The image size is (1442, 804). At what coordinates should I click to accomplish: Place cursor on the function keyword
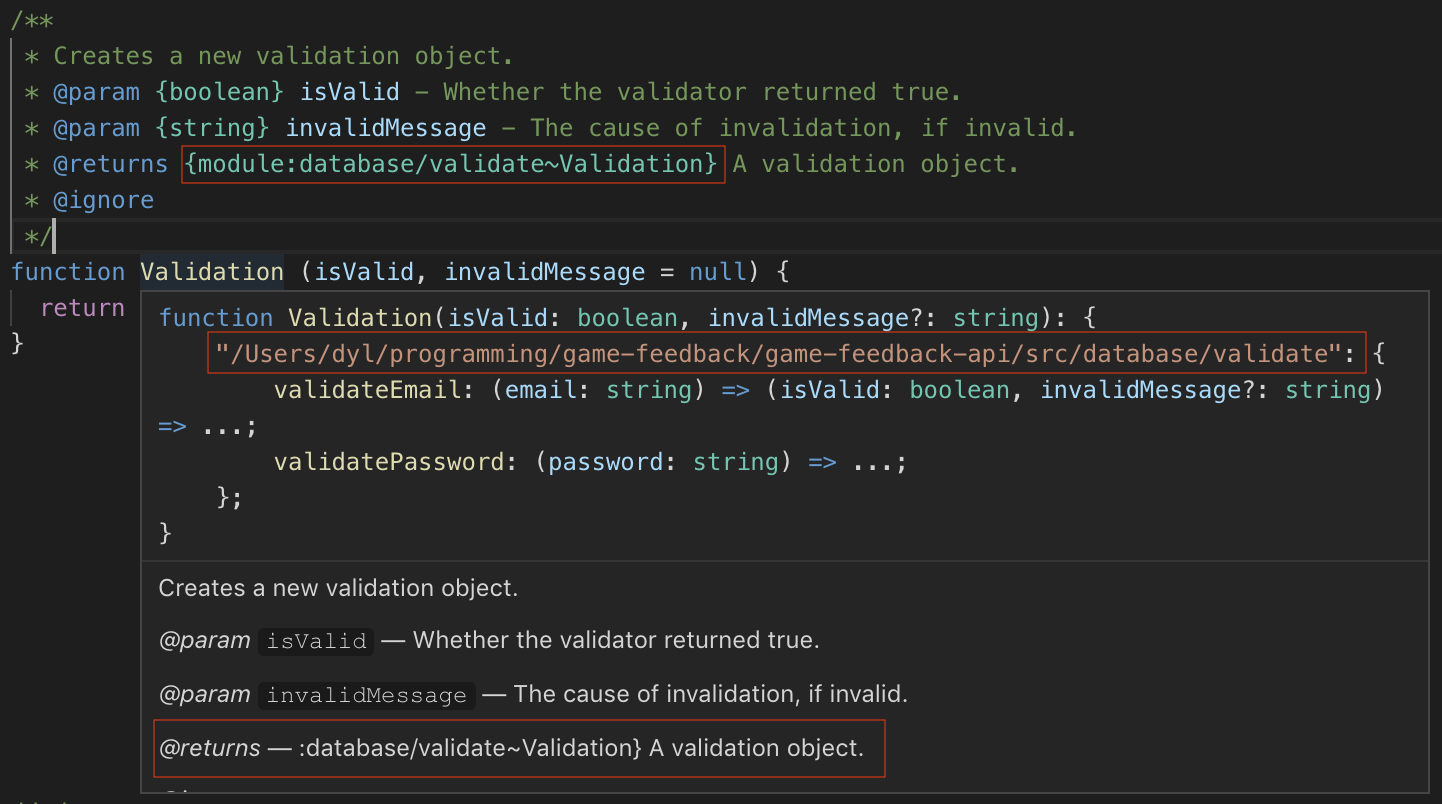(67, 271)
